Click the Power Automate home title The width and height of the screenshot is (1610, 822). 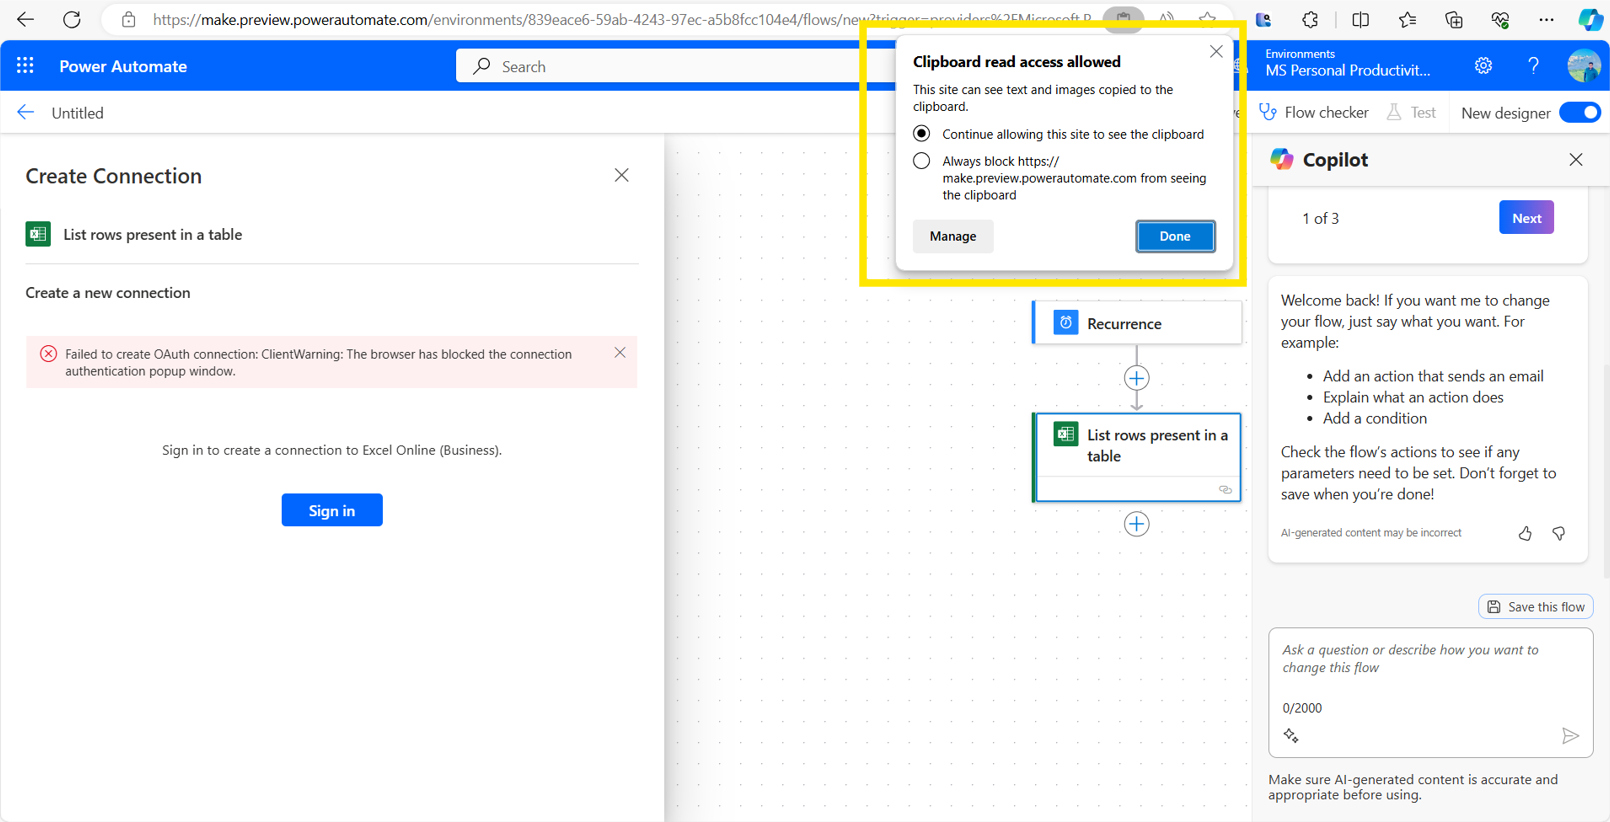(x=123, y=66)
